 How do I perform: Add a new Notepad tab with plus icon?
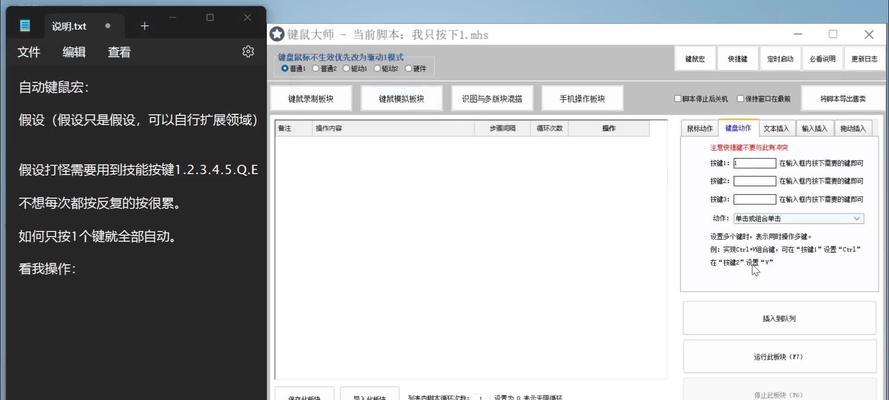click(145, 26)
